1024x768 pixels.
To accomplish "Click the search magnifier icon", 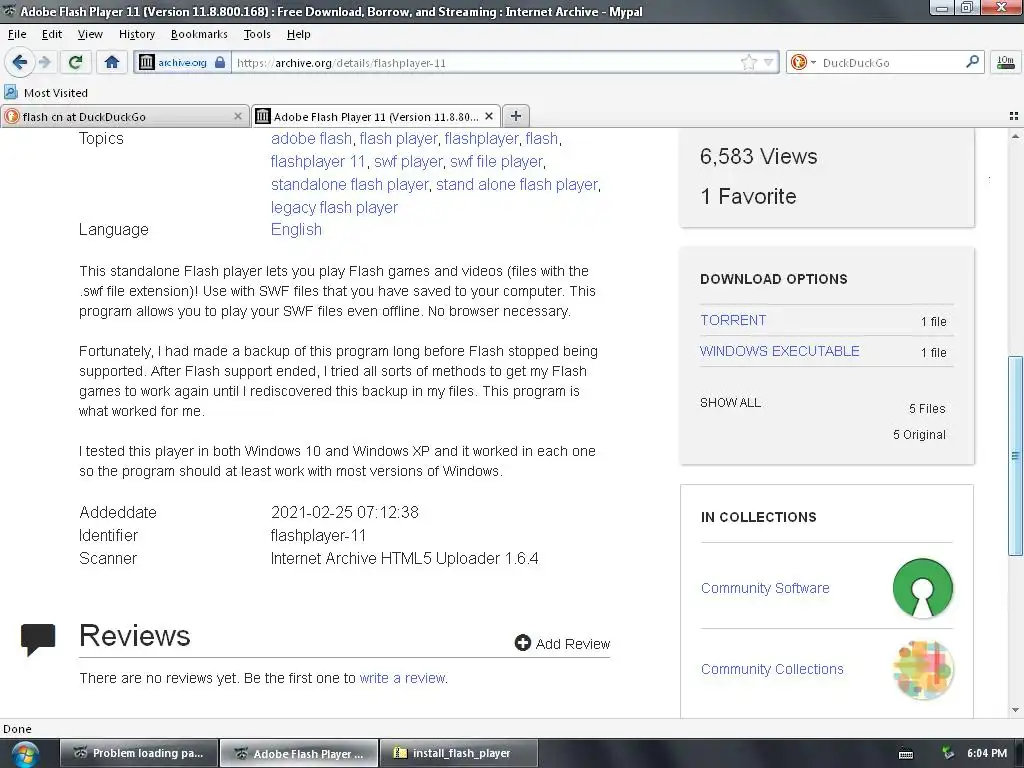I will 972,62.
